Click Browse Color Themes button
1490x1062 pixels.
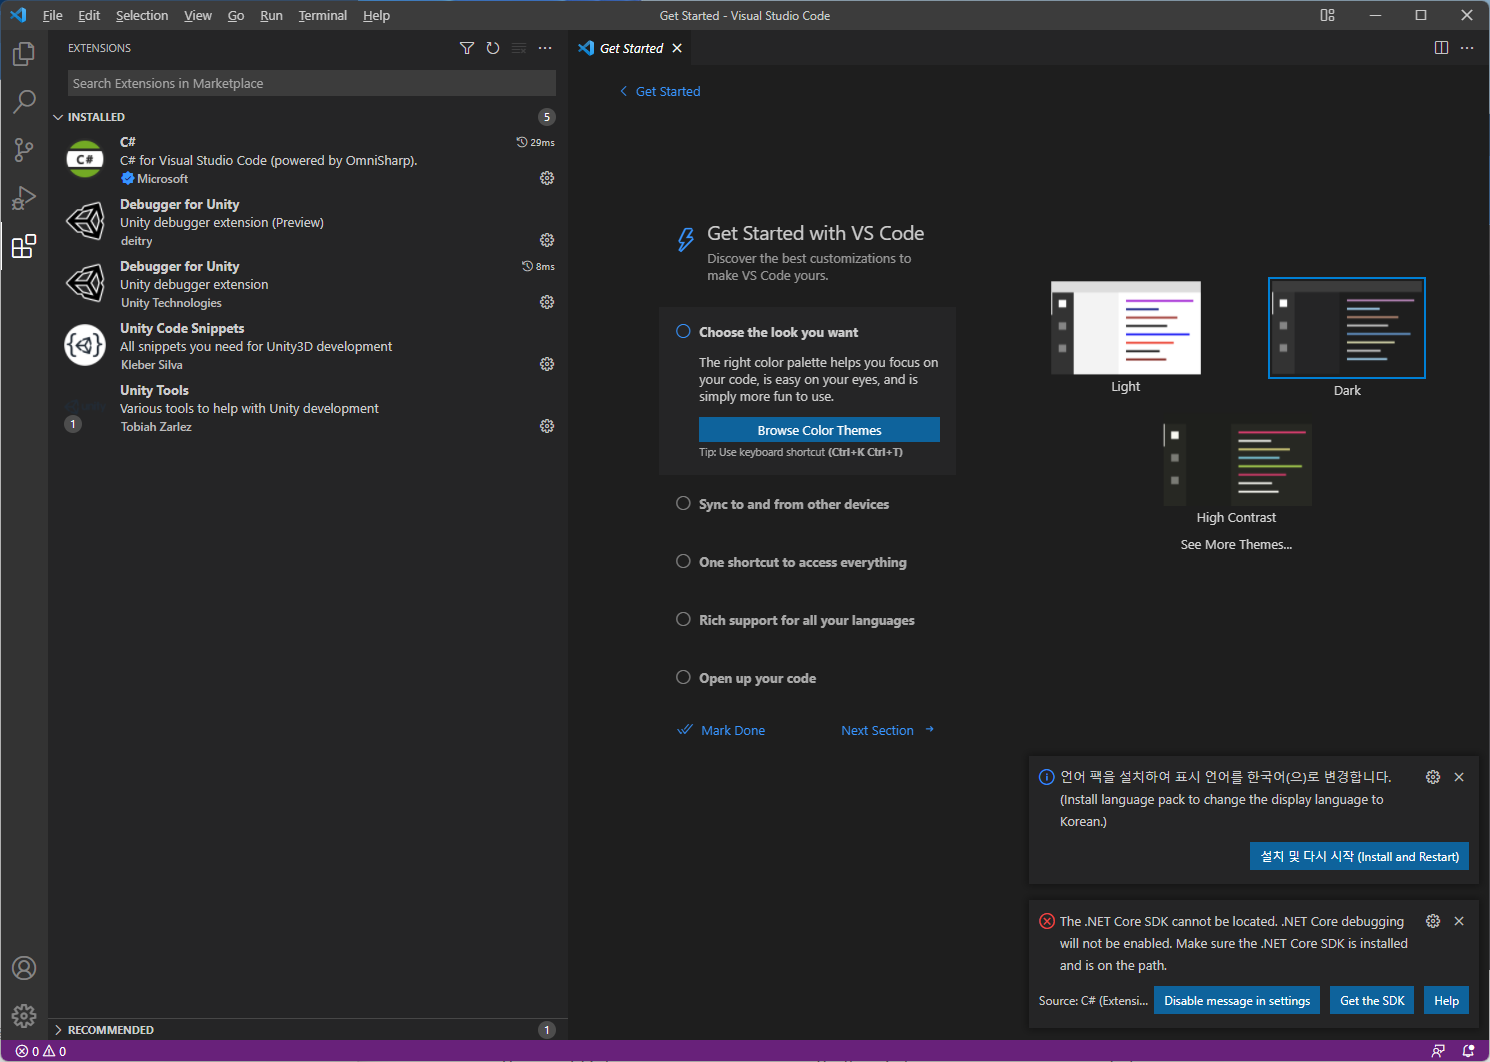coord(819,430)
